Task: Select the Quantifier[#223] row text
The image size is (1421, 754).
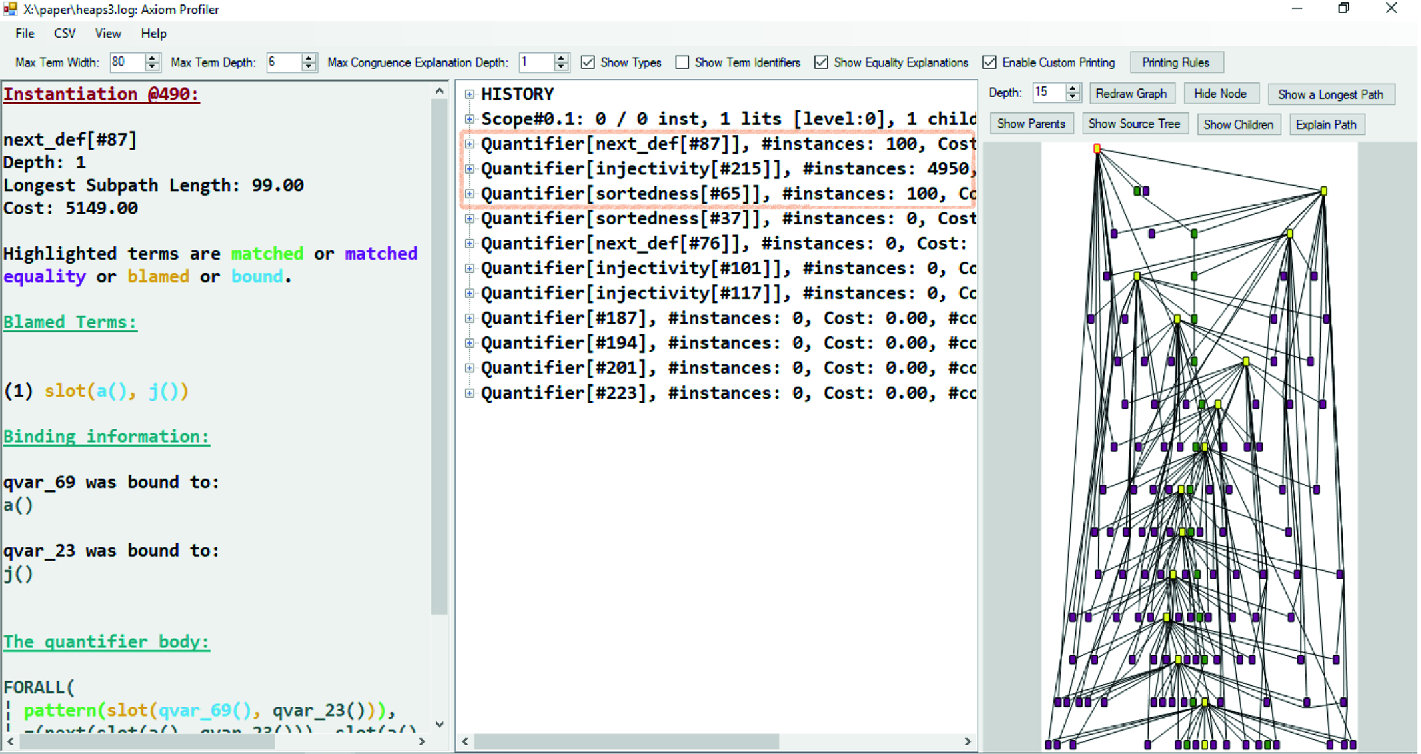Action: (x=728, y=393)
